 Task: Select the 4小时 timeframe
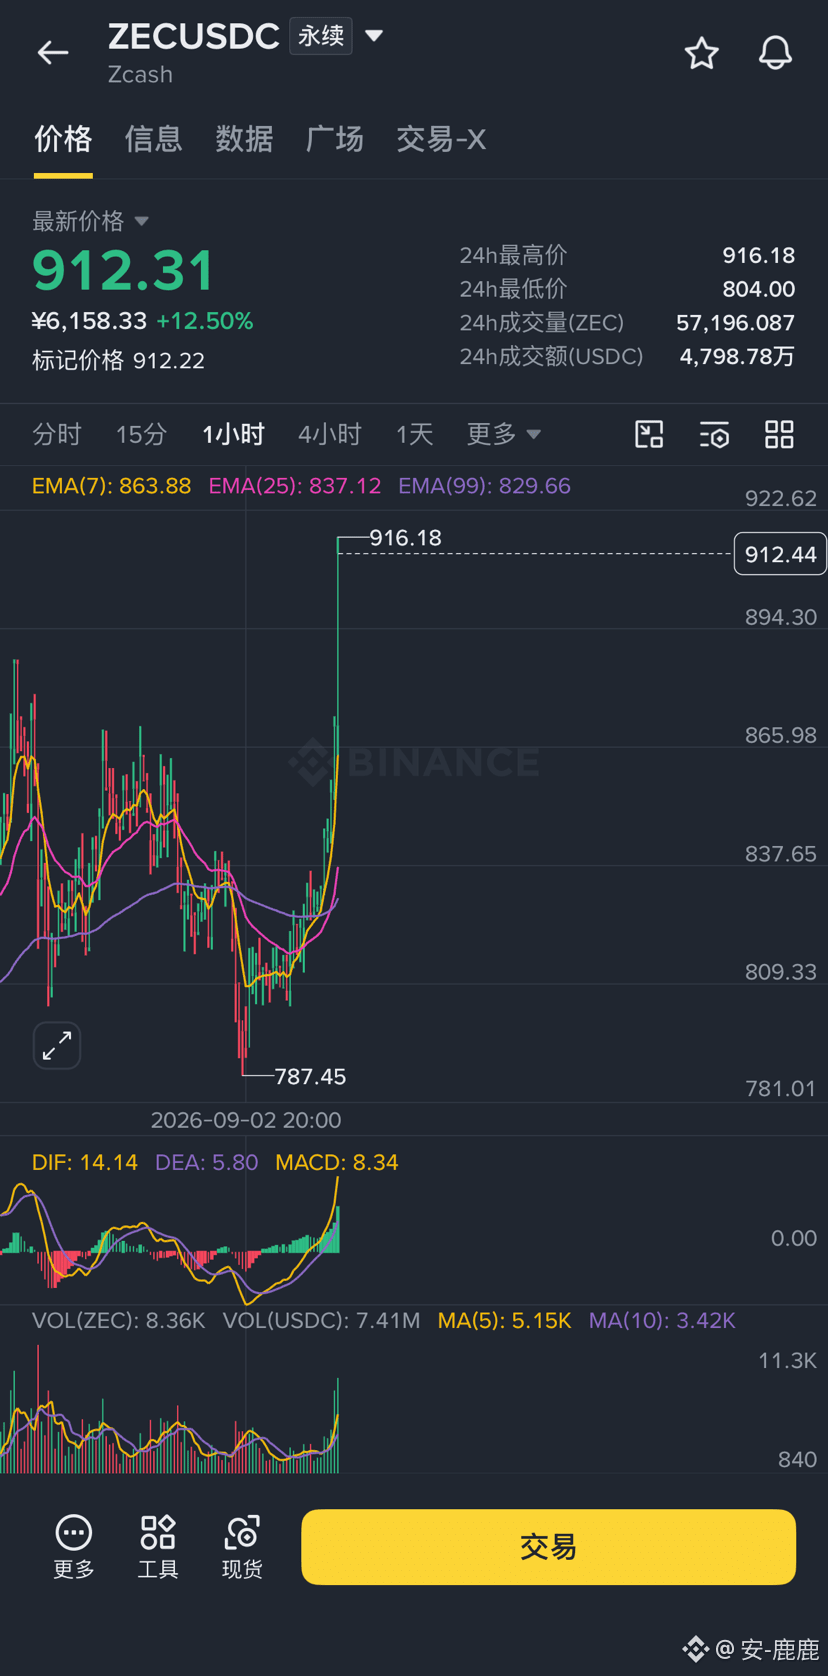pos(329,434)
